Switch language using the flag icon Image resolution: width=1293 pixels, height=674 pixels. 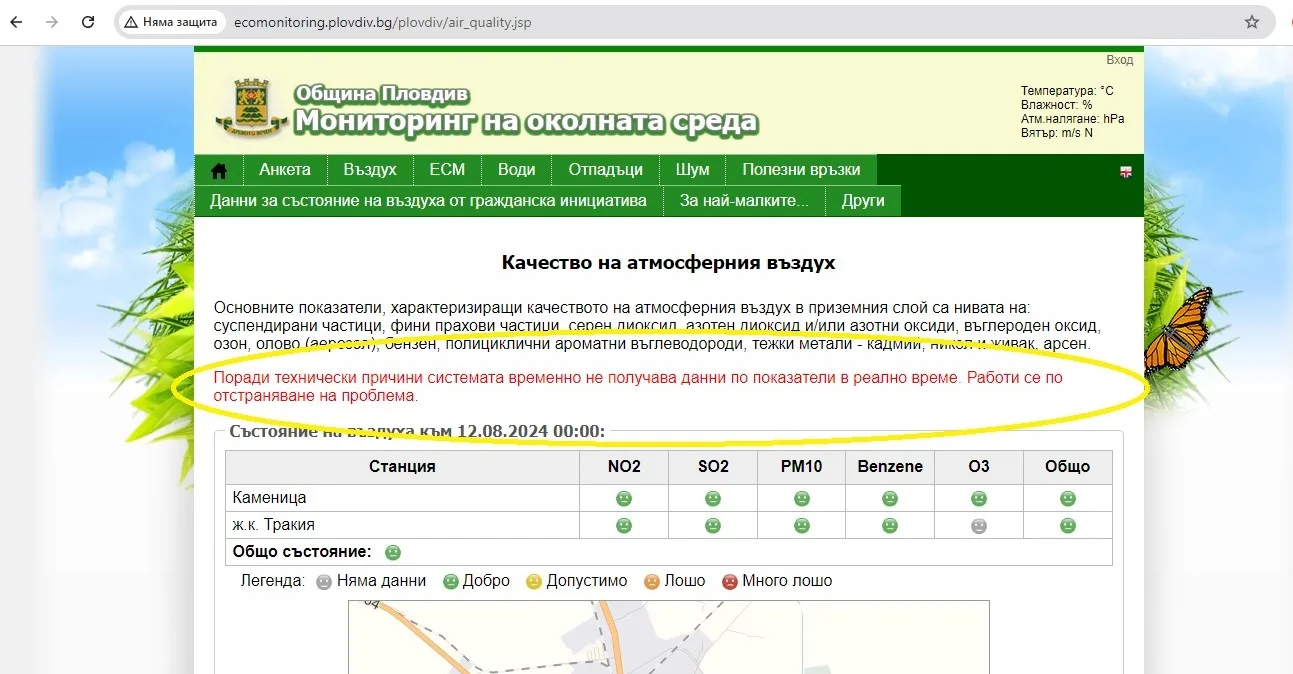coord(1125,172)
